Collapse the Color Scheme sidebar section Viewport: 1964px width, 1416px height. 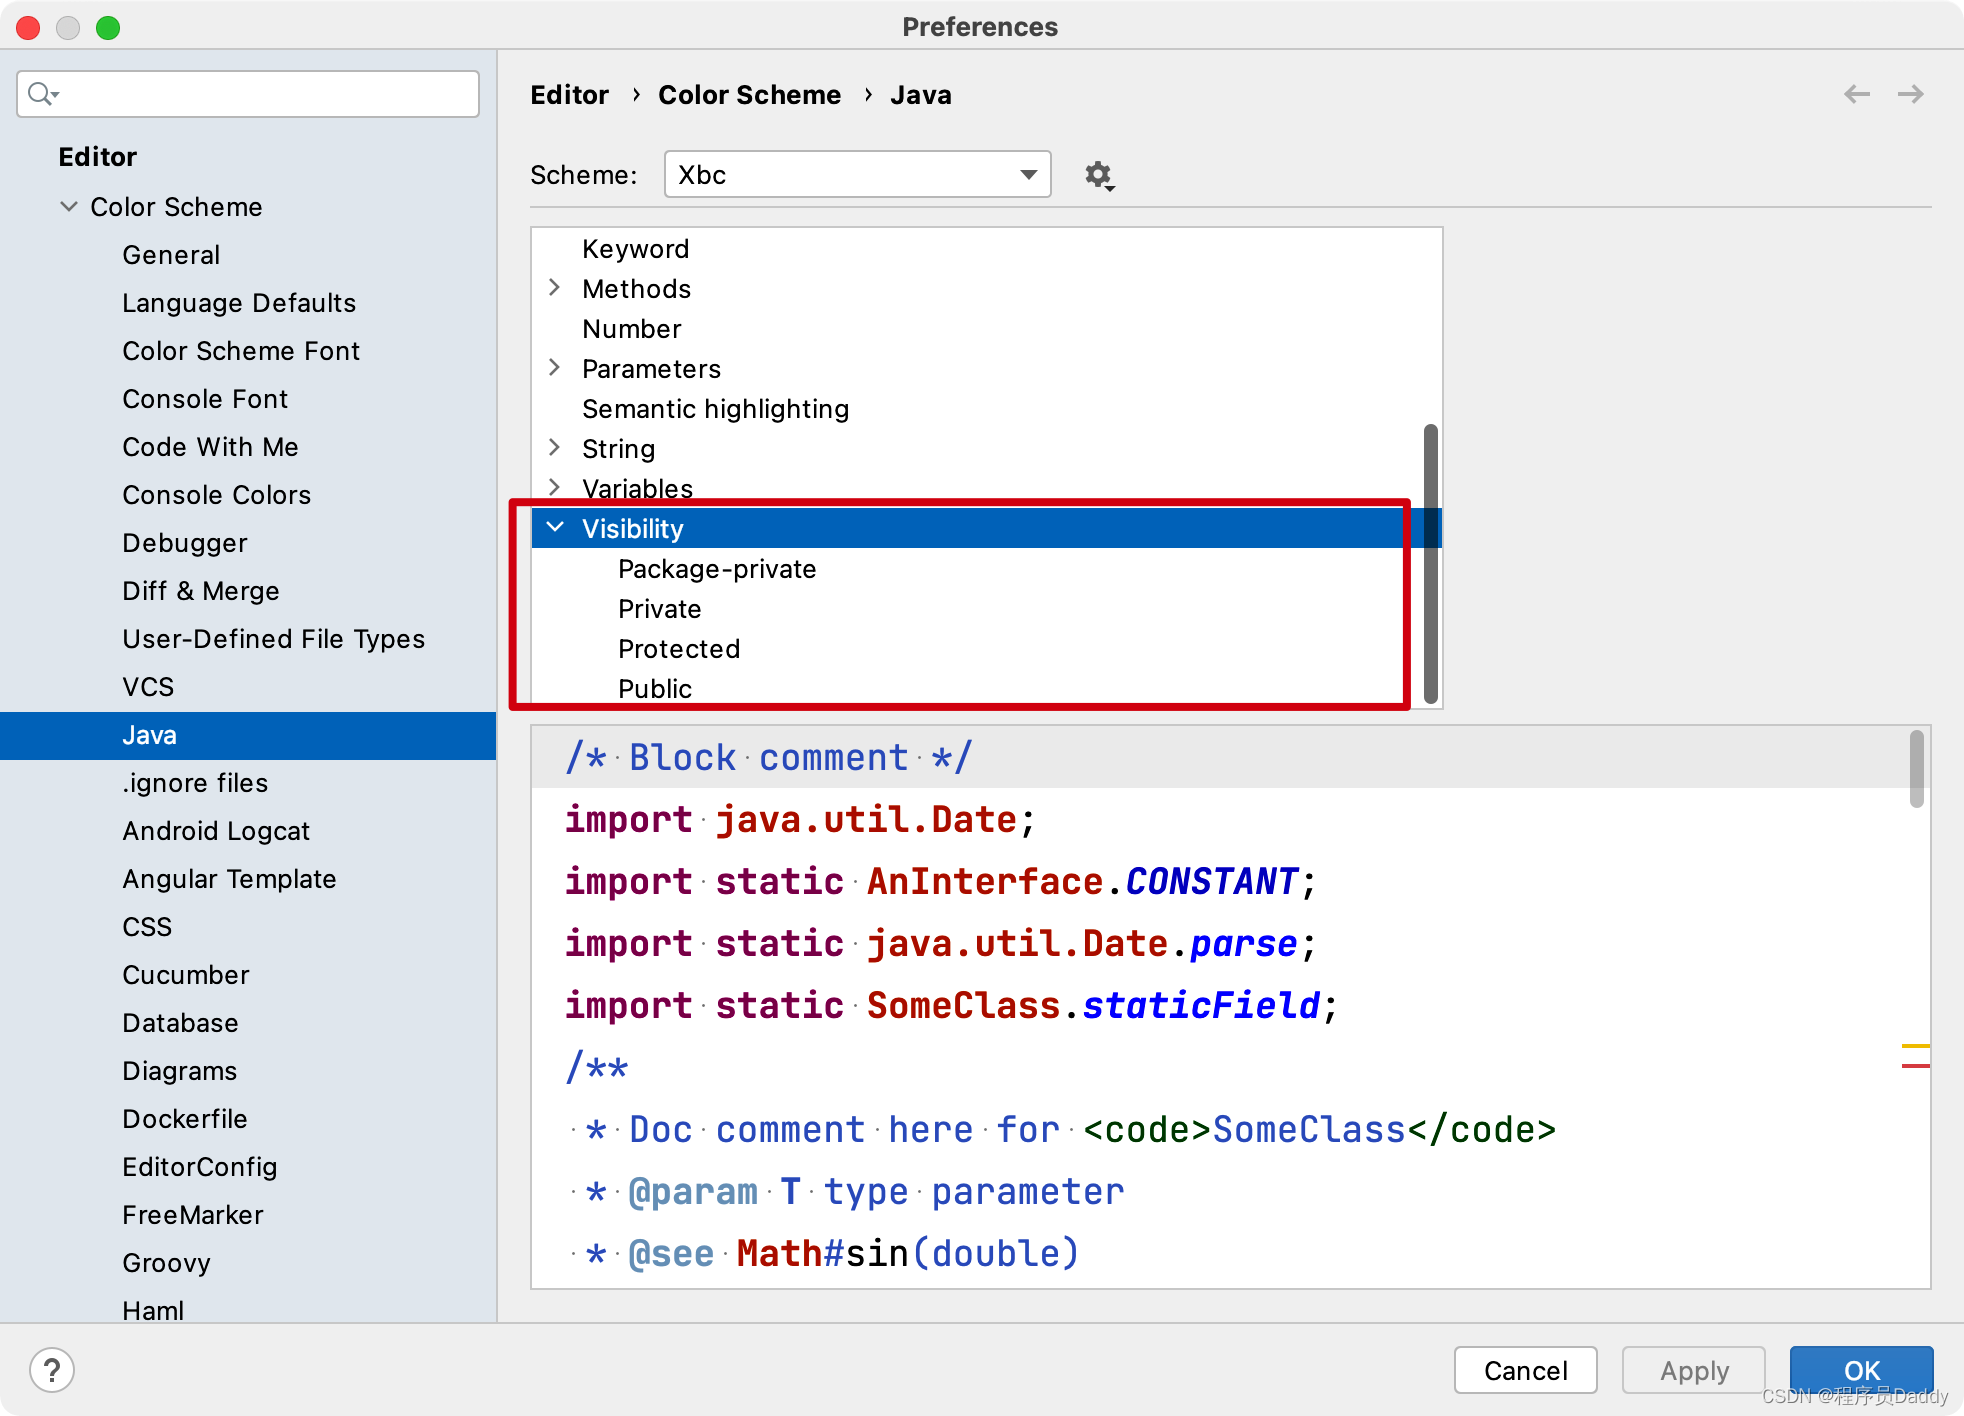(x=69, y=207)
